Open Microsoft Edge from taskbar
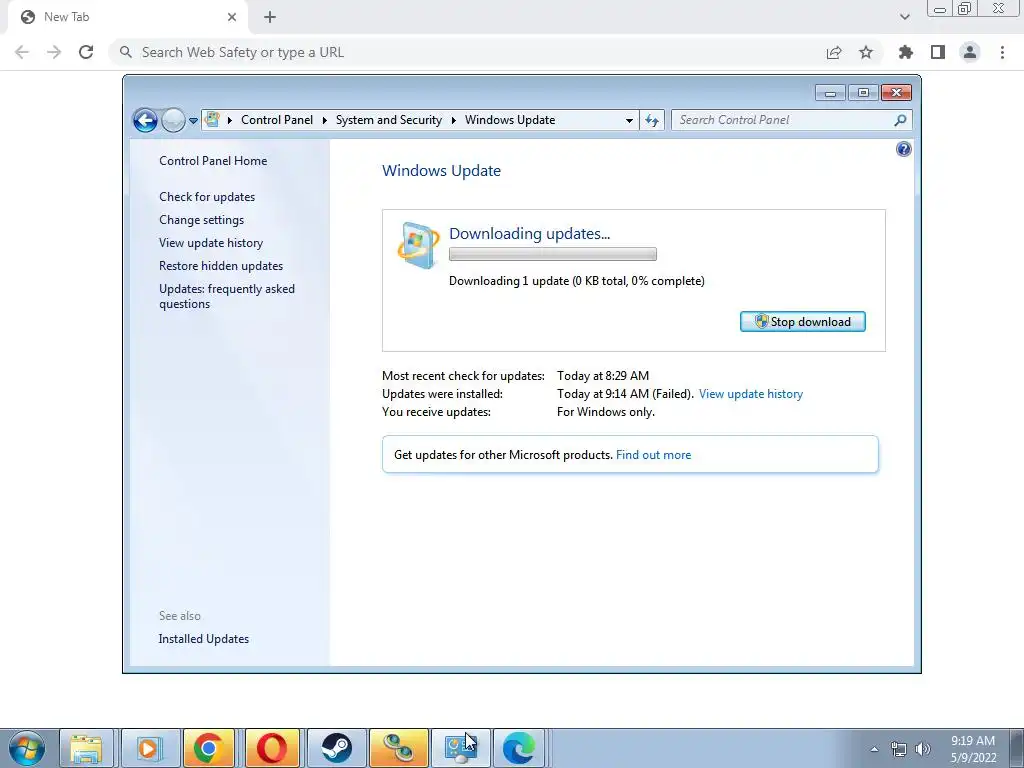 519,748
